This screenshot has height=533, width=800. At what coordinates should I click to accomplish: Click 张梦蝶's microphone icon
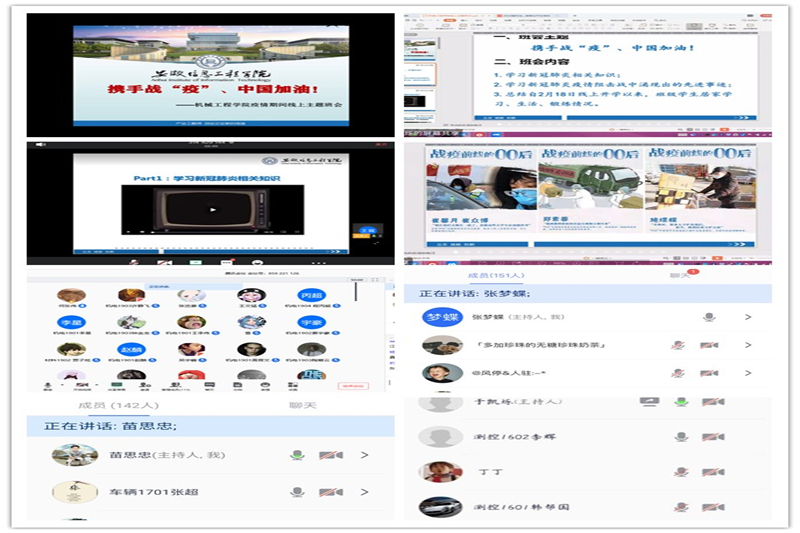(709, 317)
